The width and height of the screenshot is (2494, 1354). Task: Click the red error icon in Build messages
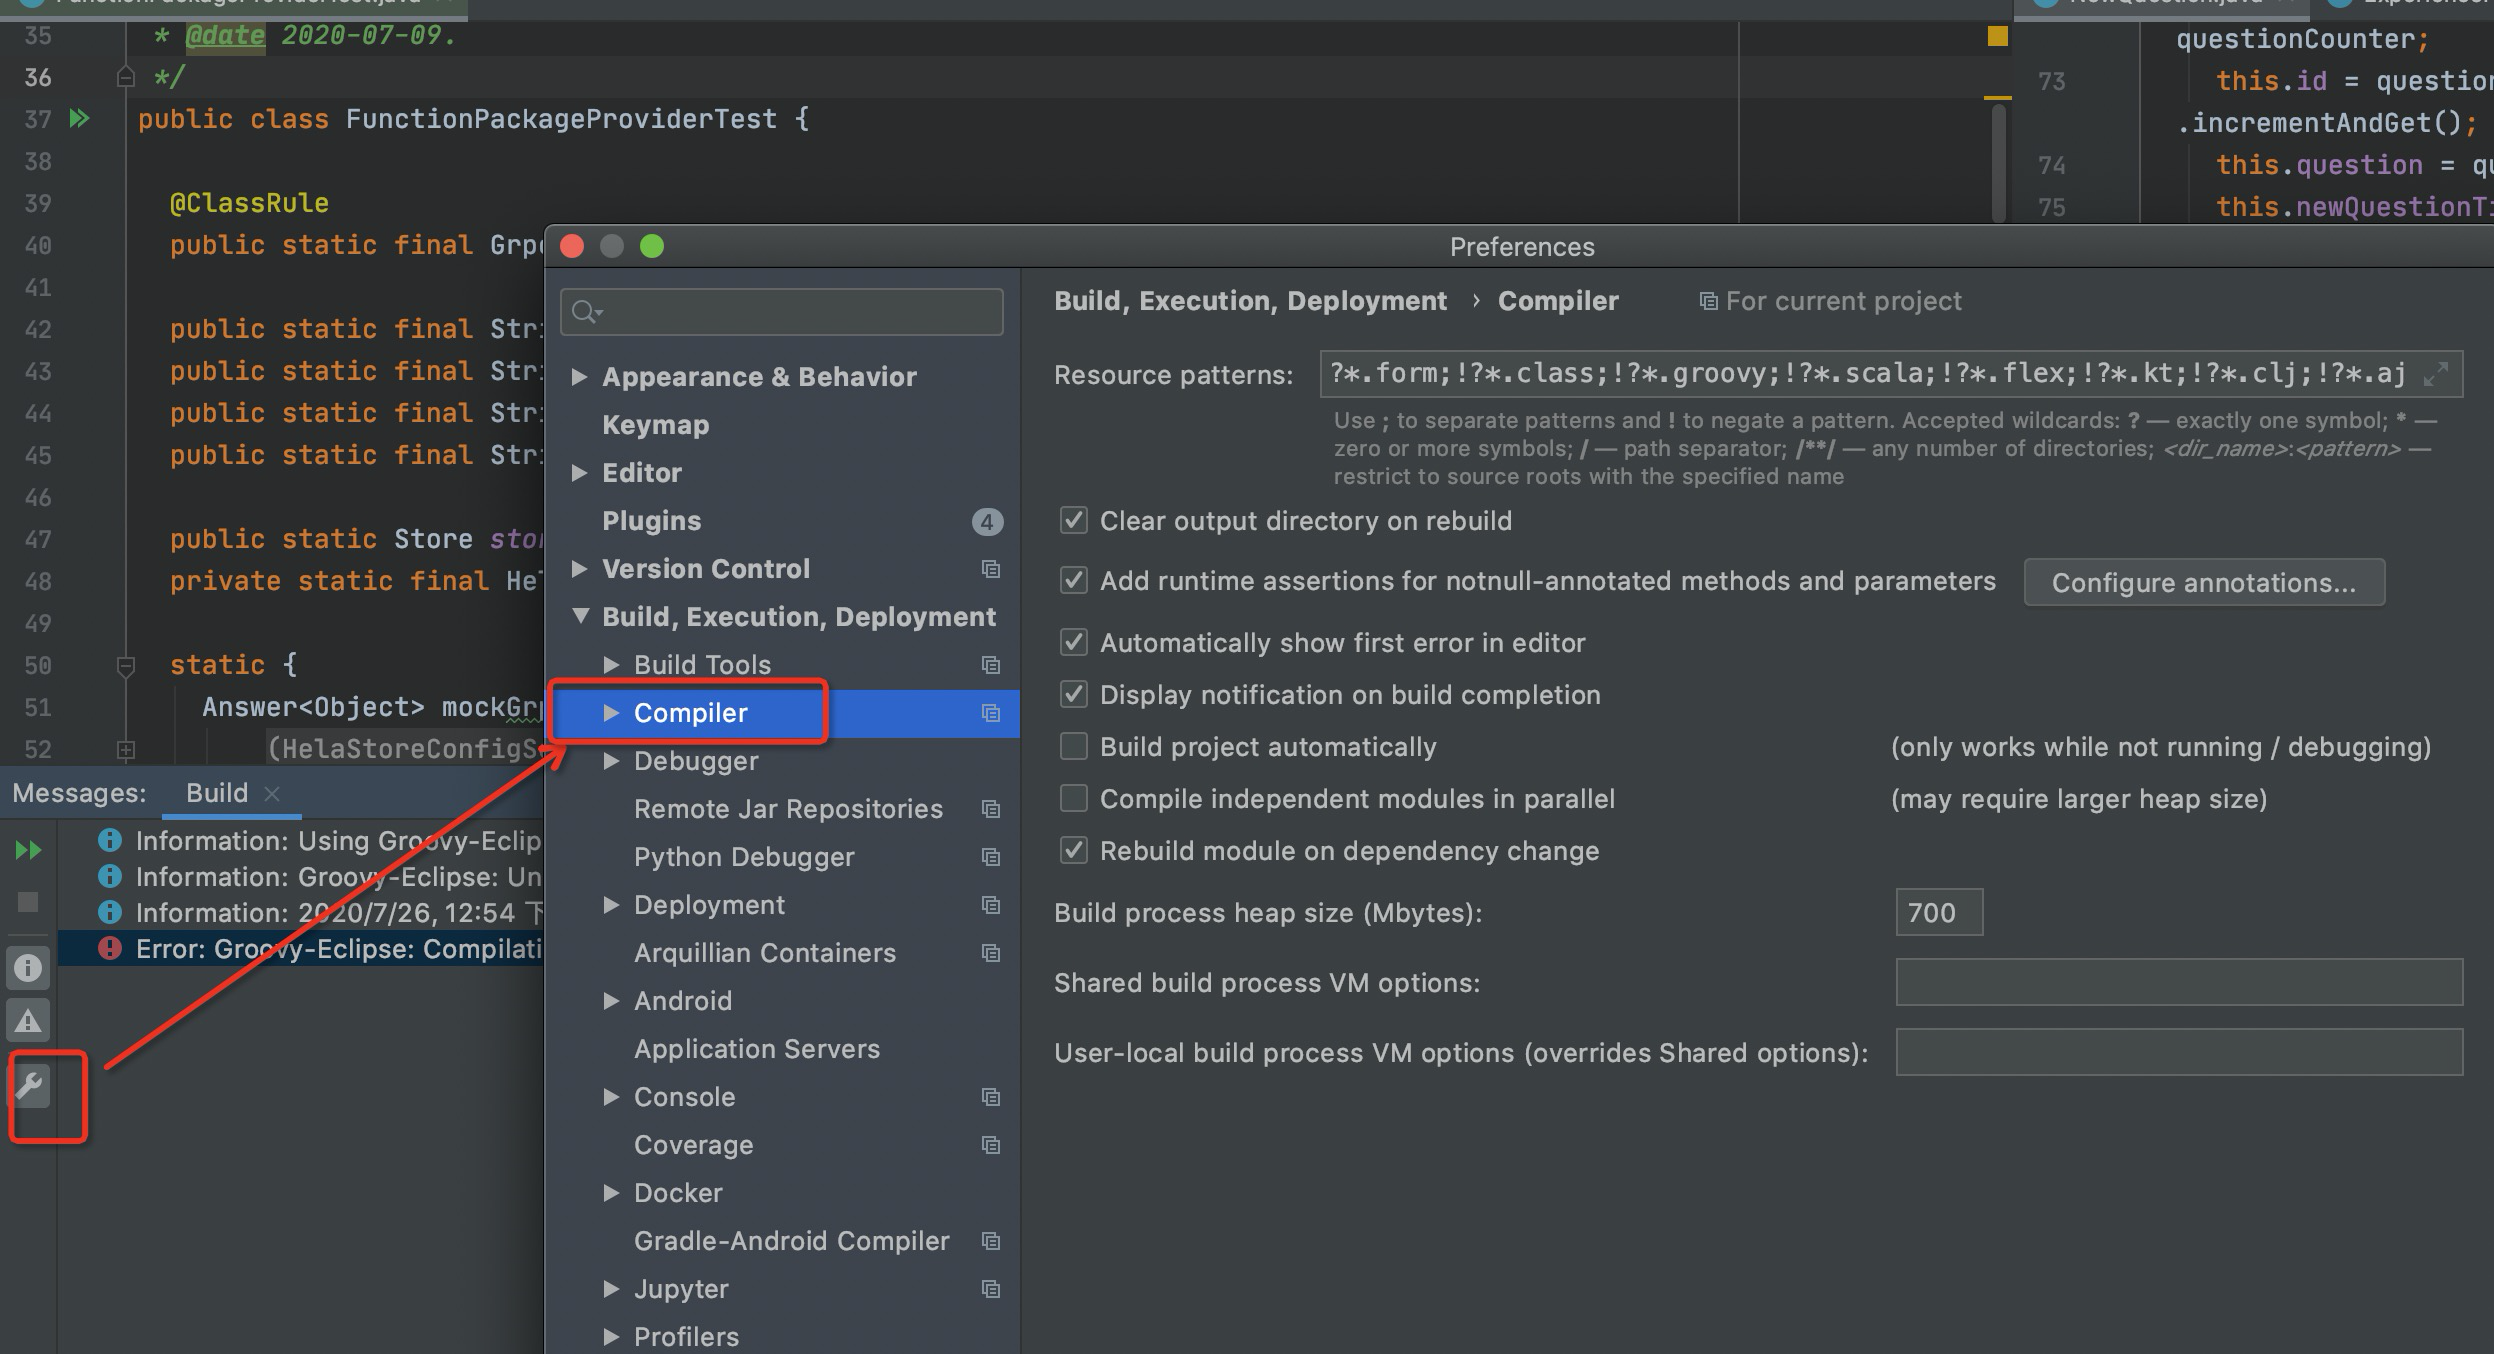(x=110, y=948)
